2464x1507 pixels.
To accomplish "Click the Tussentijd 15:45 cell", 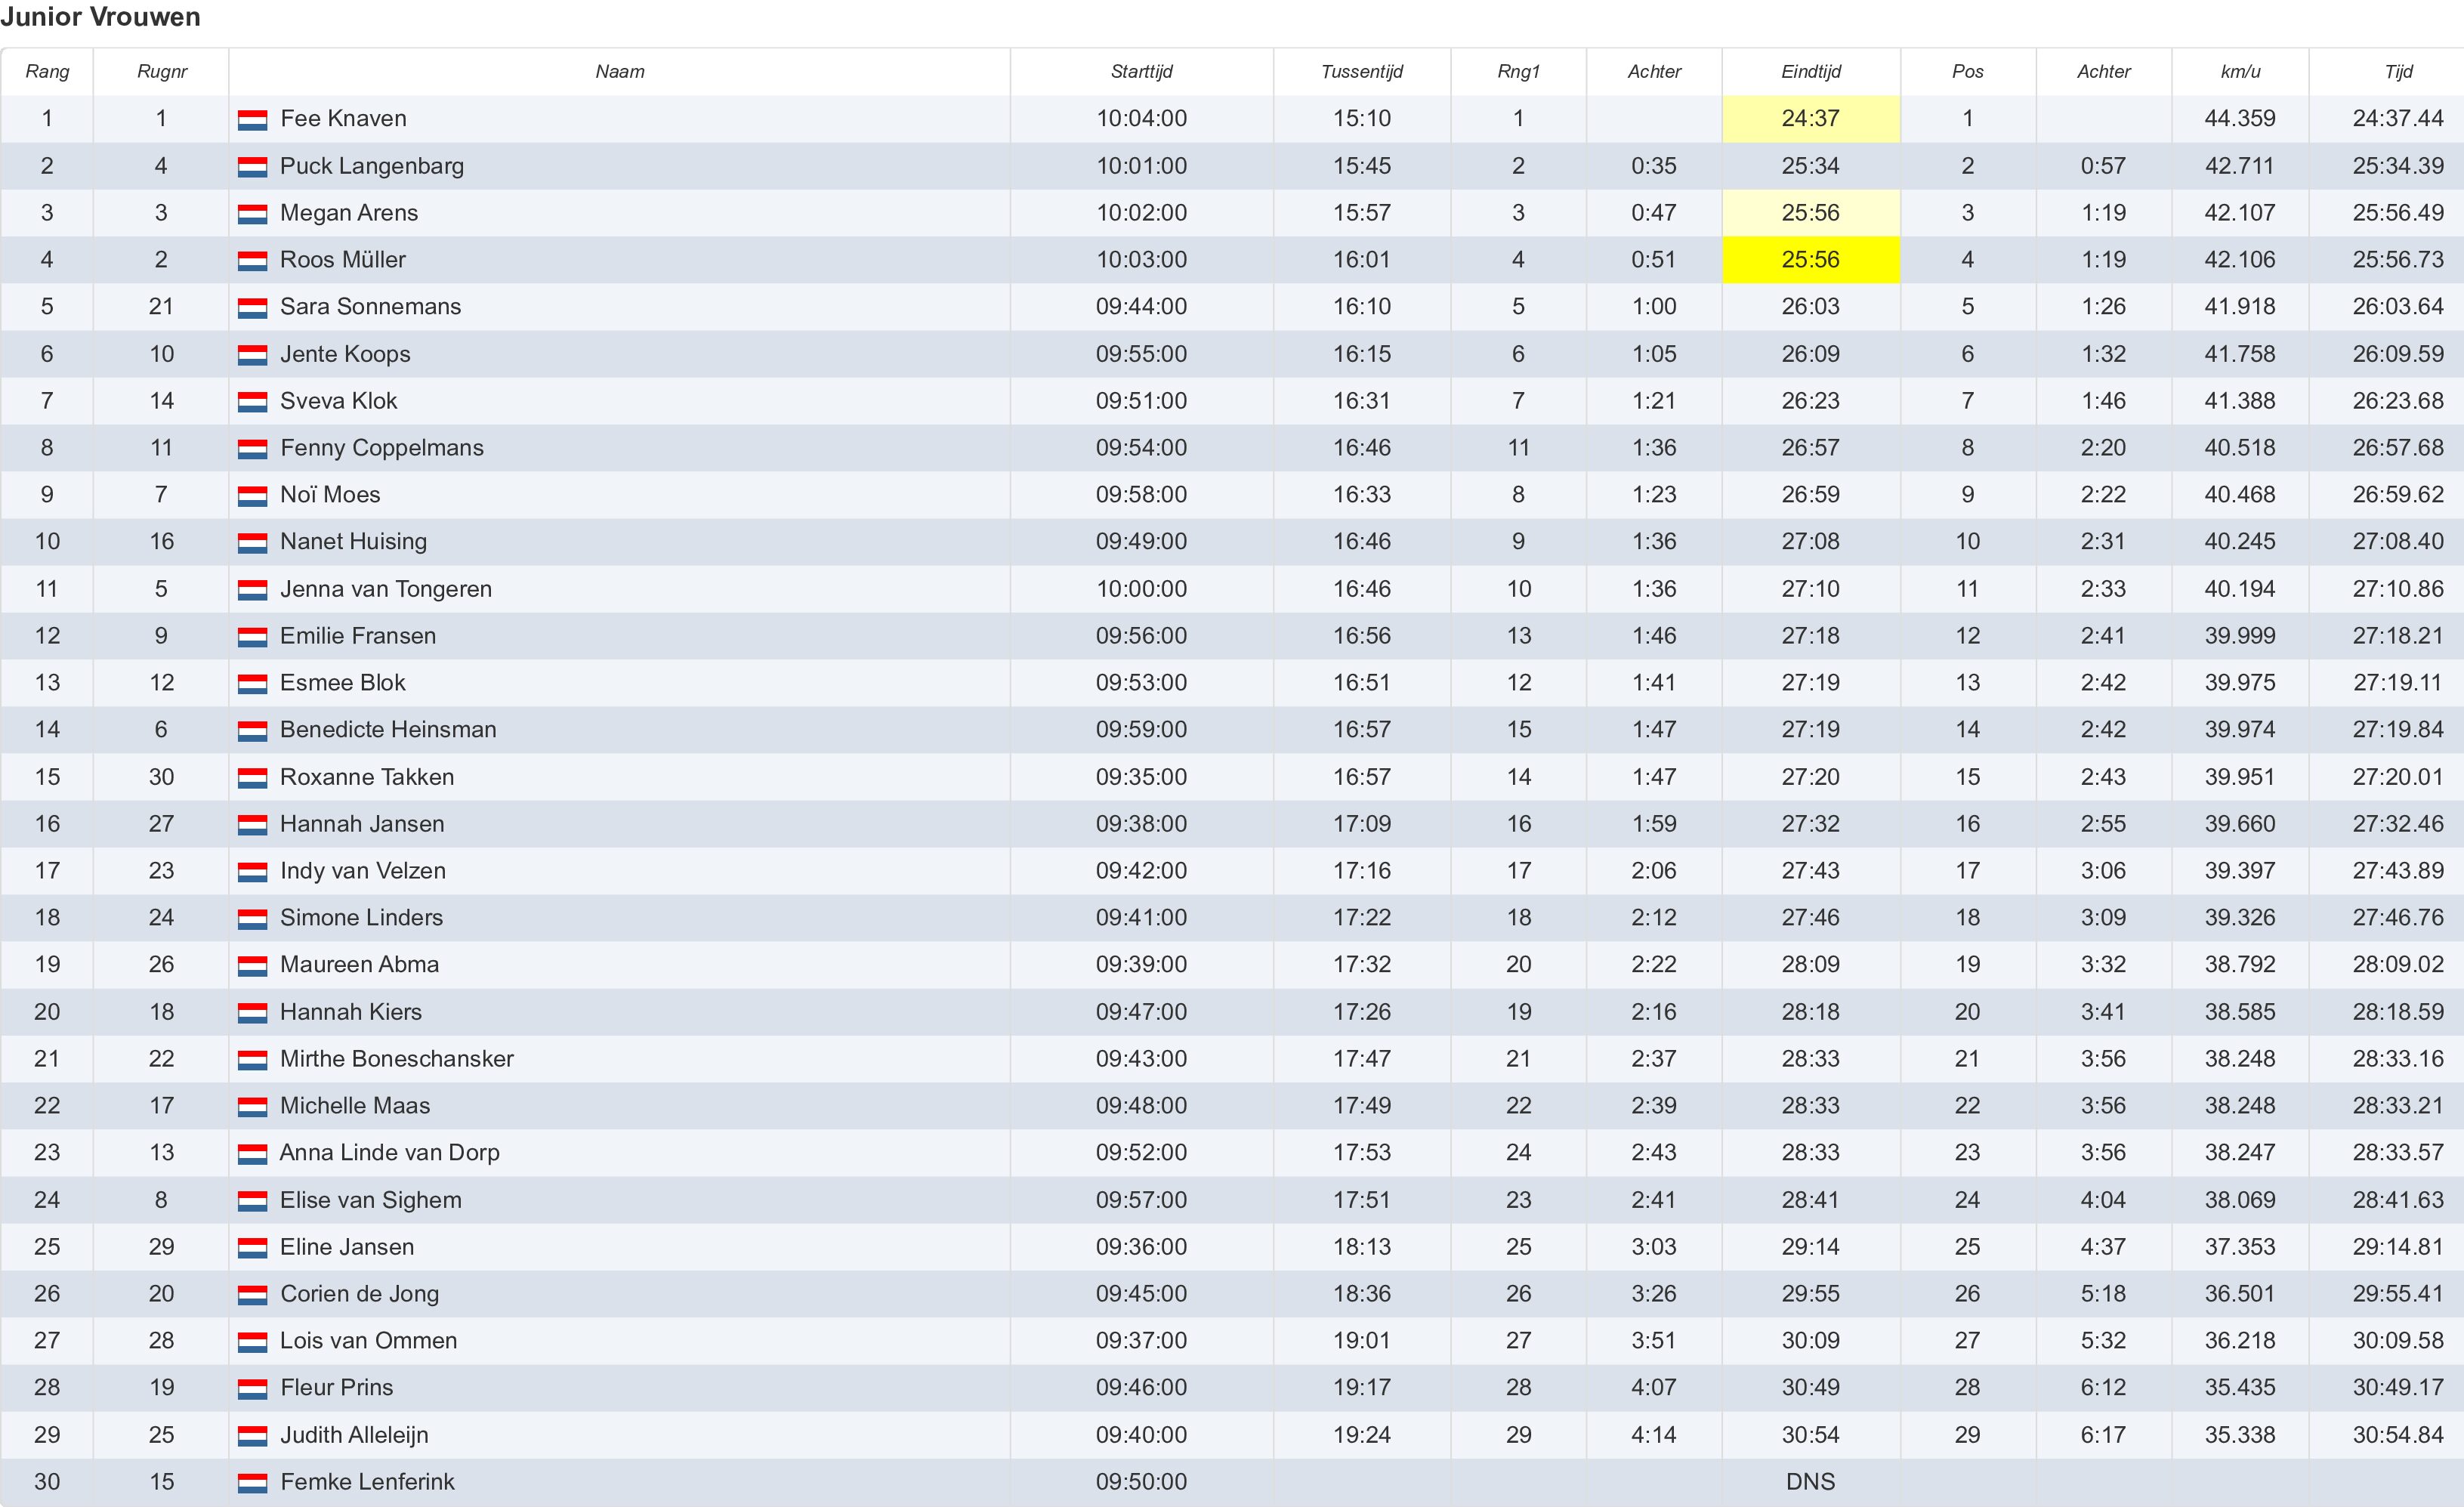I will [x=1362, y=166].
